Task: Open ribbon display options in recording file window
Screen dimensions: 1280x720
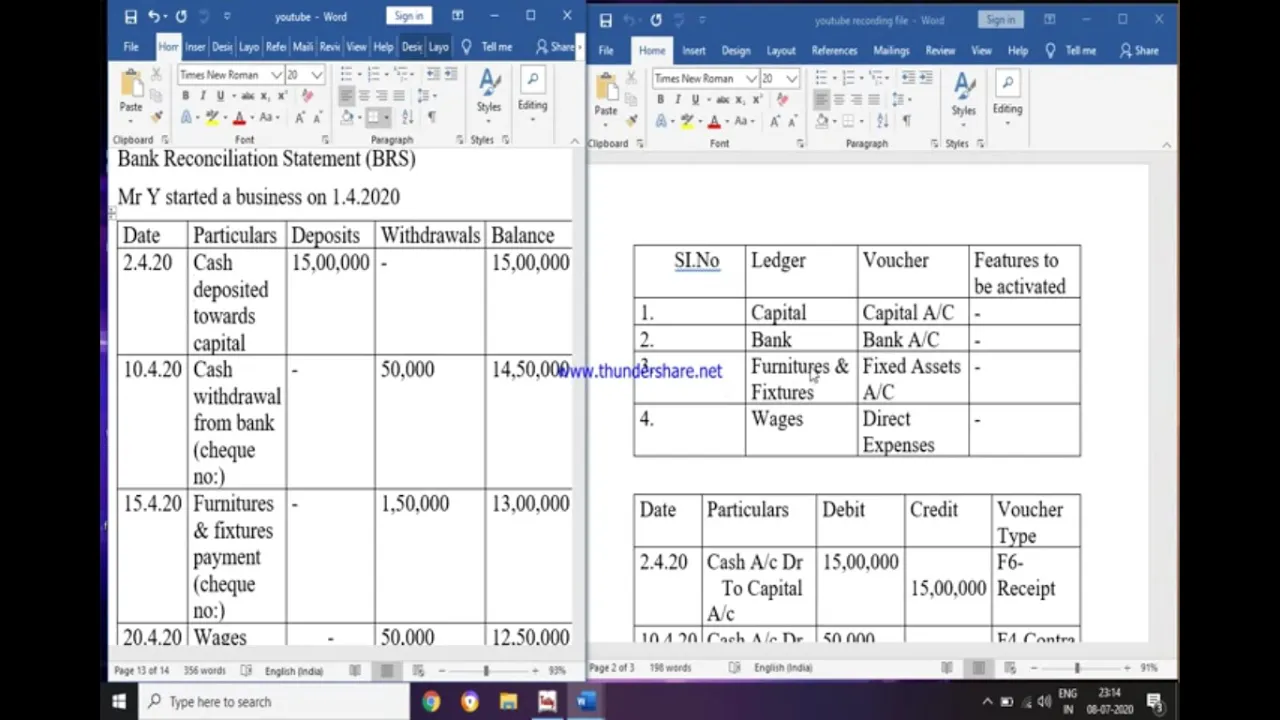Action: point(1050,19)
